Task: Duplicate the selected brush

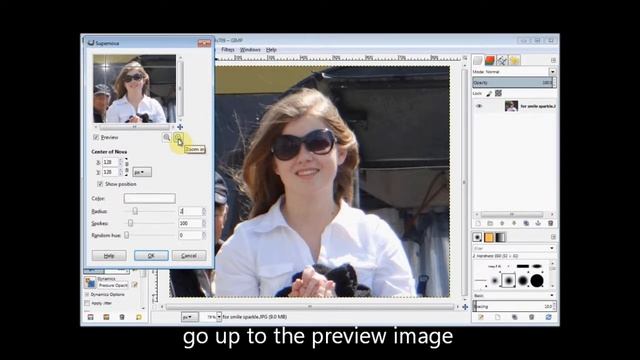Action: pos(514,317)
